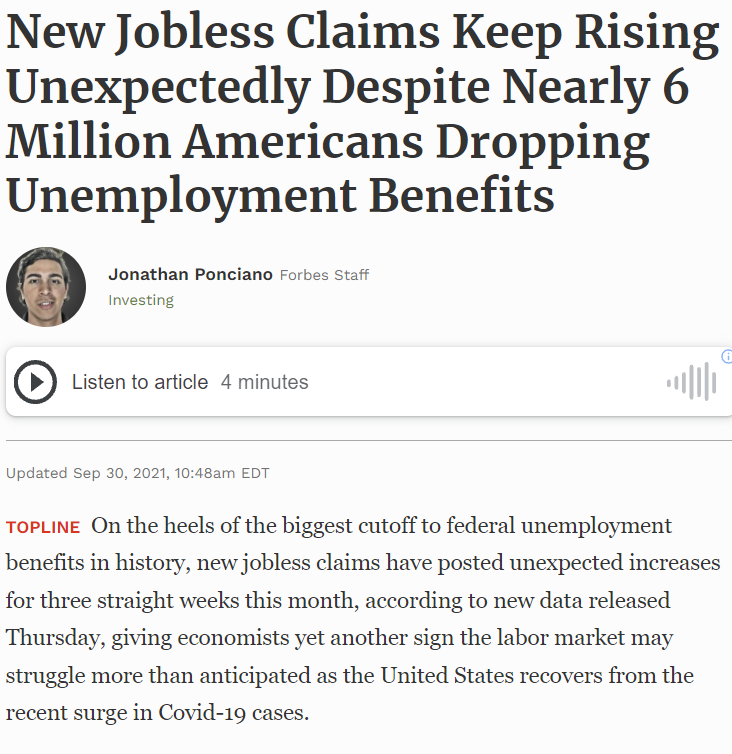Click the Updated Sep 30, 2021 timestamp
732x754 pixels.
138,473
